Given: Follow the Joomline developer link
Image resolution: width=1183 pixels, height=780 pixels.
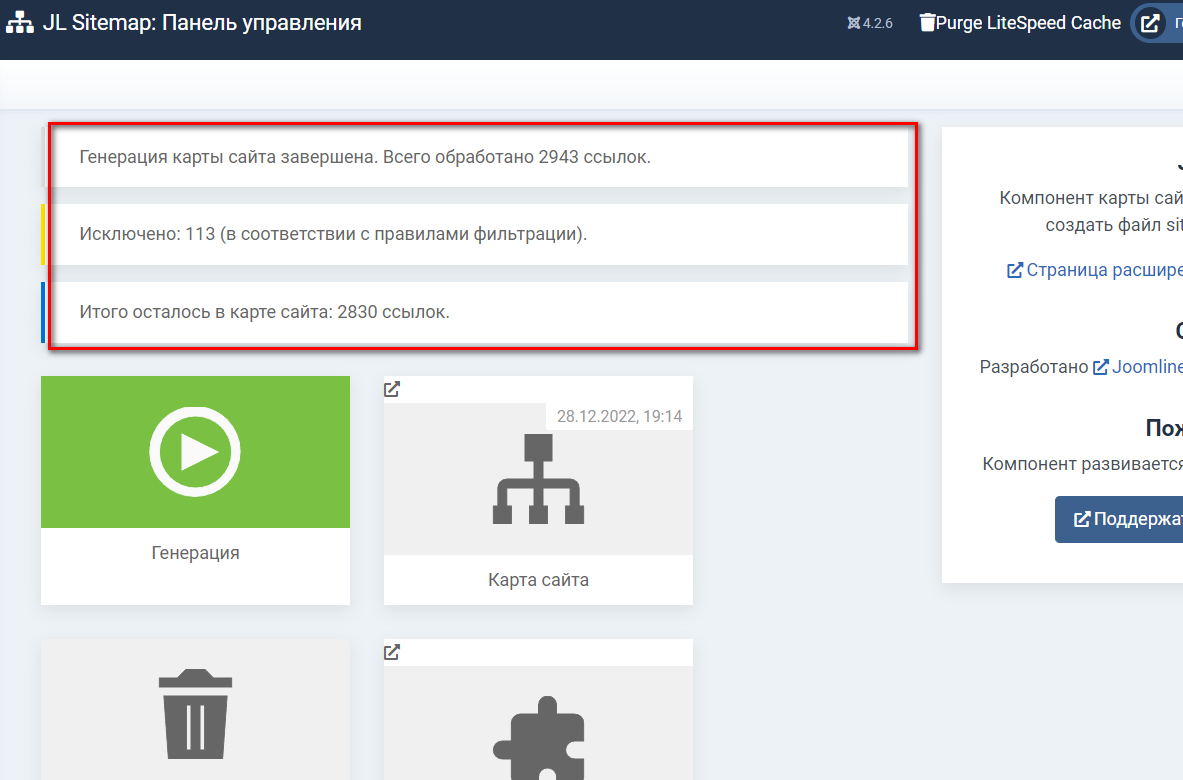Looking at the screenshot, I should coord(1140,367).
